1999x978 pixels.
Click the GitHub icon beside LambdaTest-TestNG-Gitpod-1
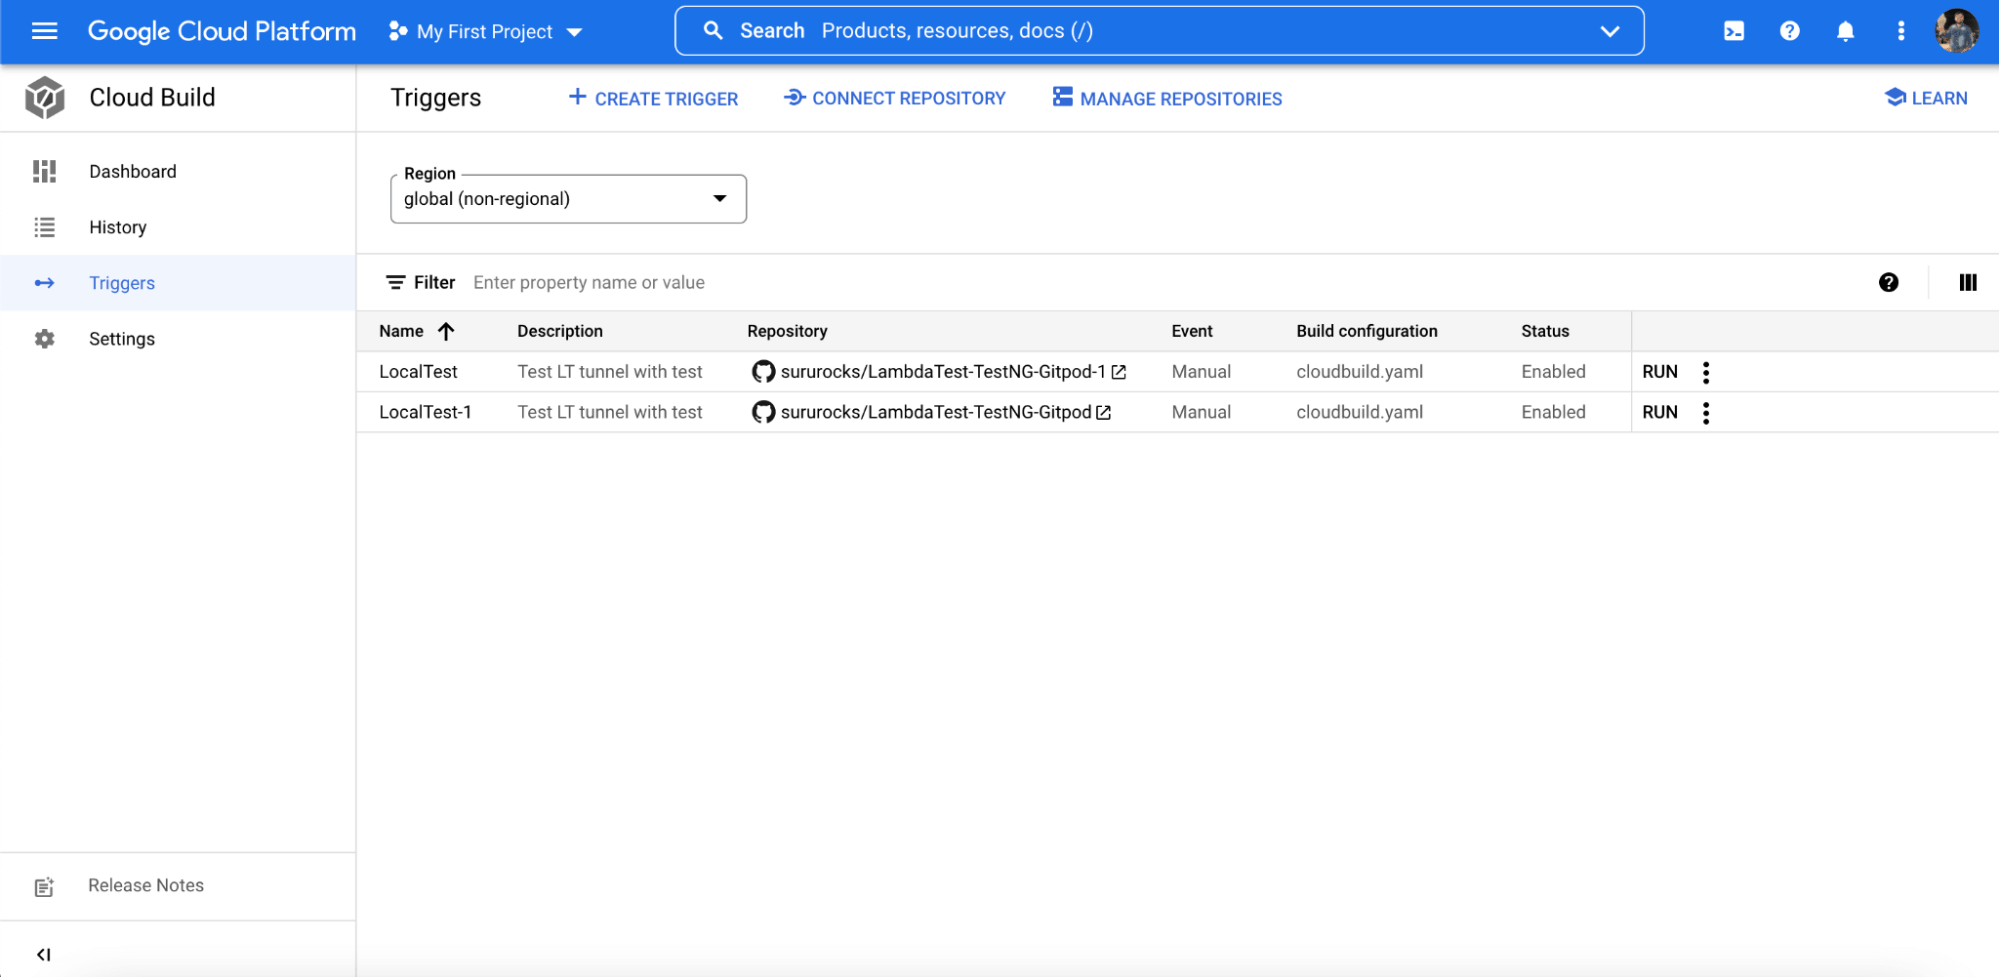click(763, 371)
